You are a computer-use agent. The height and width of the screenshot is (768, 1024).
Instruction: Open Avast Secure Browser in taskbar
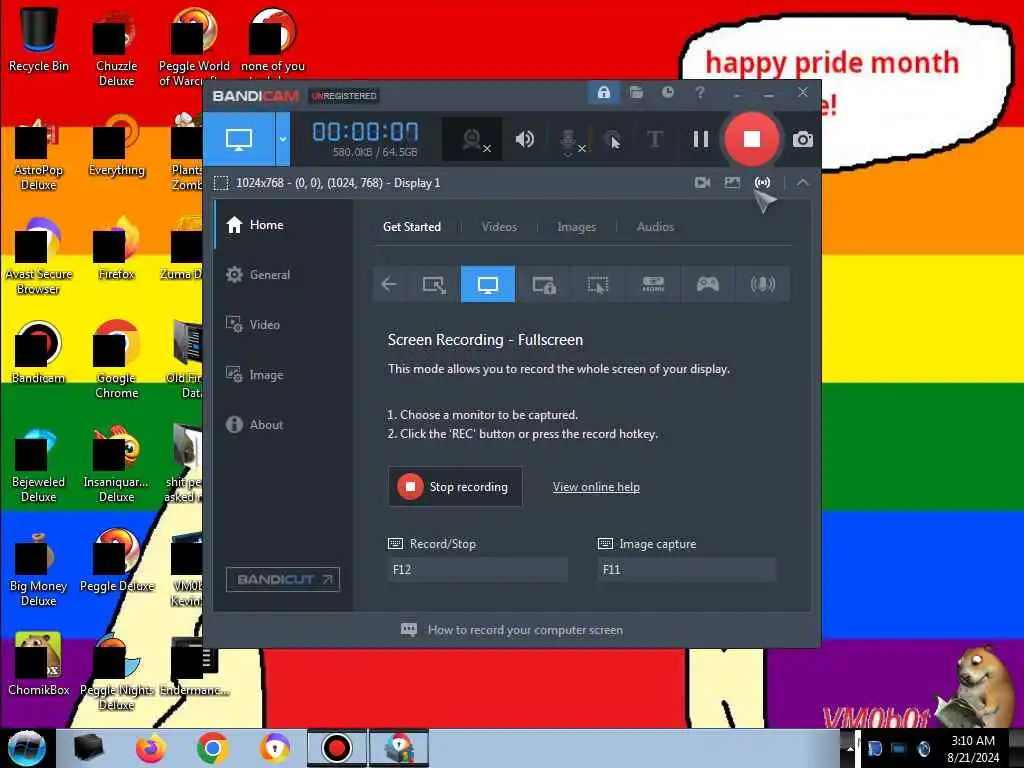(274, 748)
